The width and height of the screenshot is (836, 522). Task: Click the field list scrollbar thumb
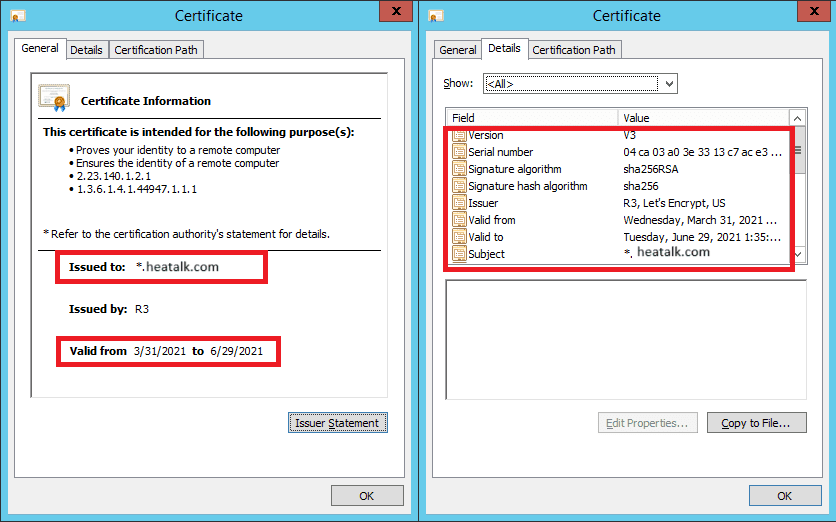click(798, 150)
